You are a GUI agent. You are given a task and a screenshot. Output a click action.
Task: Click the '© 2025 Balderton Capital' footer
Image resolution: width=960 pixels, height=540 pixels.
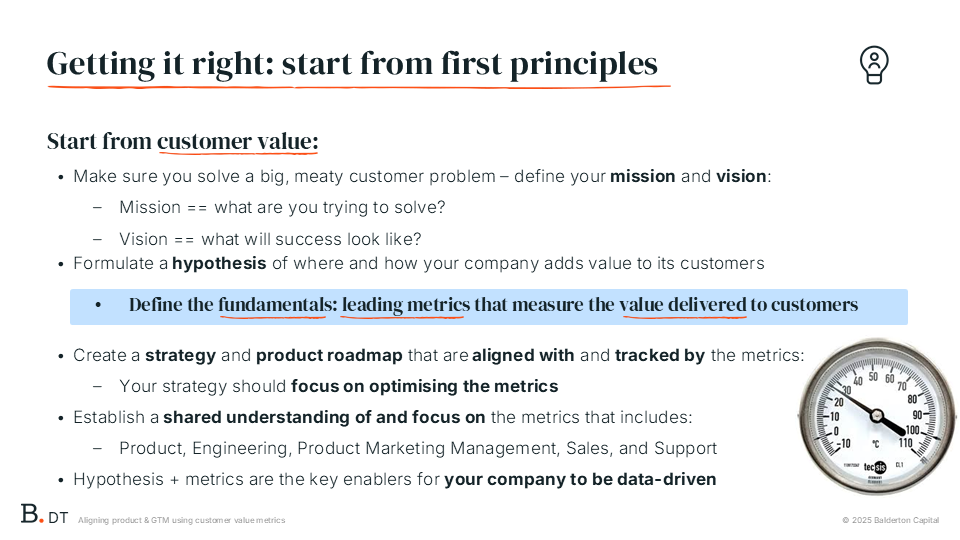(890, 520)
